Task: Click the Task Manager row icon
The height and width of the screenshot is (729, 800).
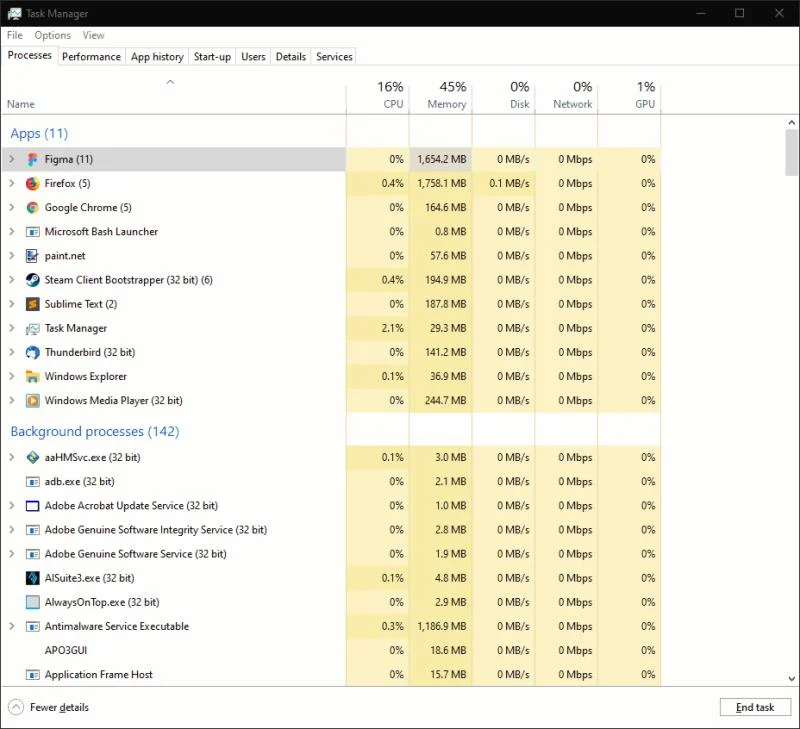Action: tap(33, 329)
